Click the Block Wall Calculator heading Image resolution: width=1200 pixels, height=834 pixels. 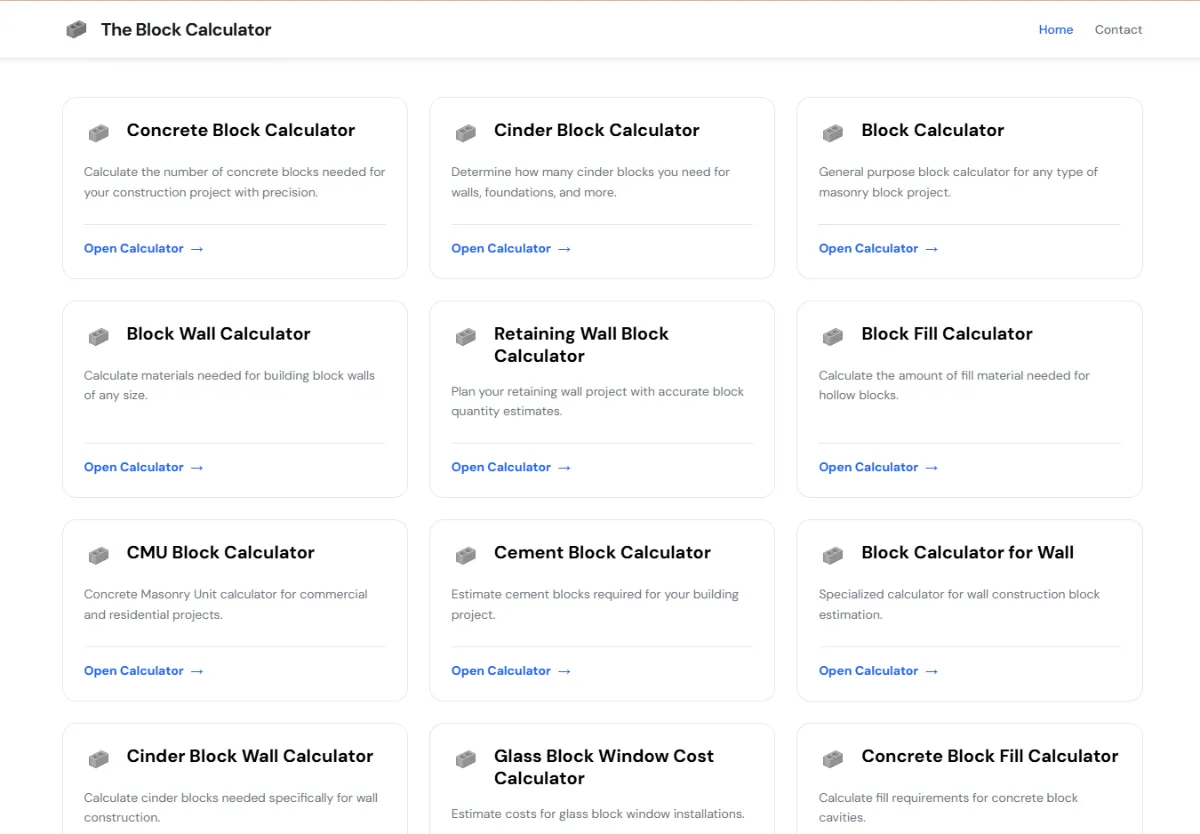[x=219, y=334]
